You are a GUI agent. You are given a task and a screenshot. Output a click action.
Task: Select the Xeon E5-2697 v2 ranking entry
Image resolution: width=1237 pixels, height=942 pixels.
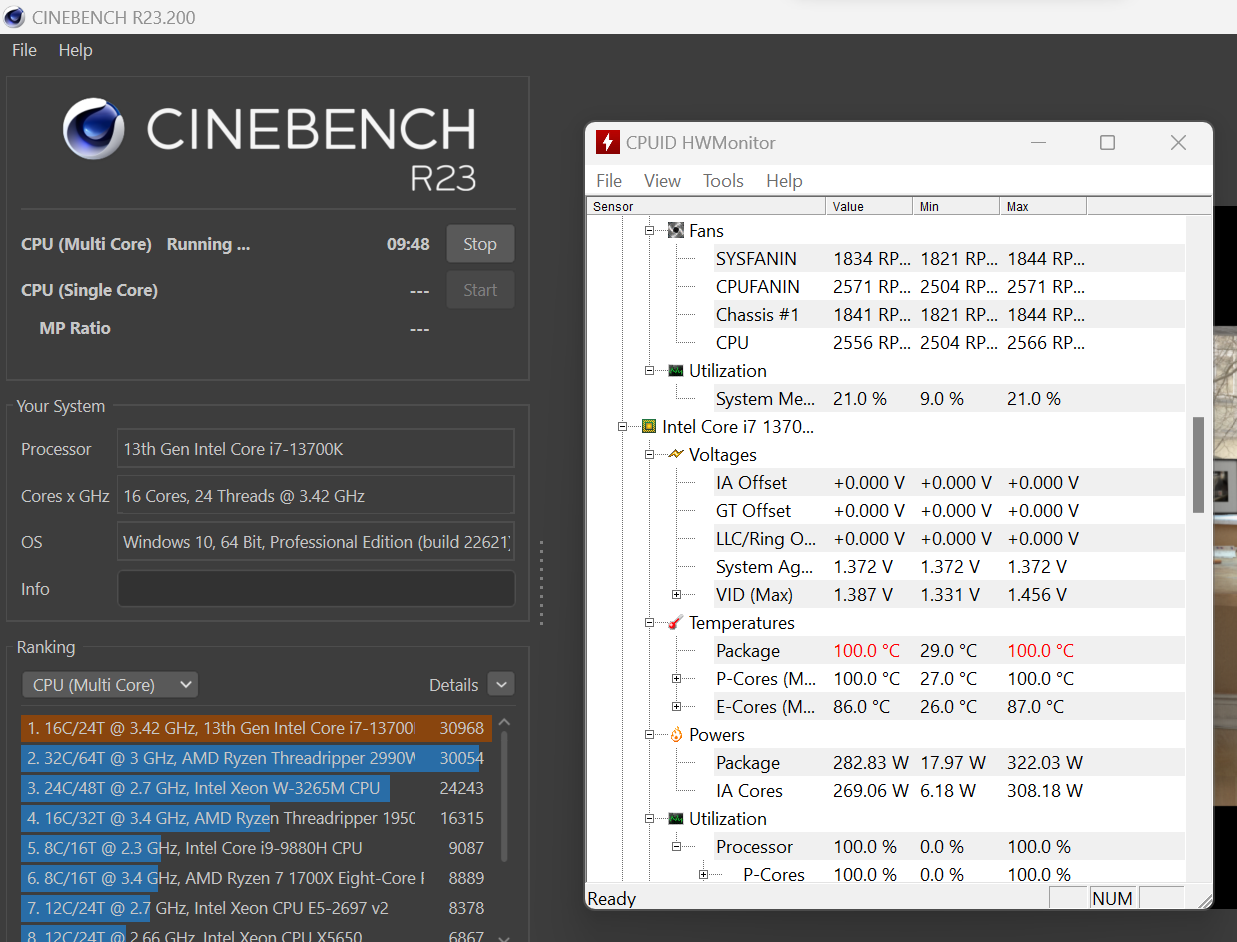[256, 908]
